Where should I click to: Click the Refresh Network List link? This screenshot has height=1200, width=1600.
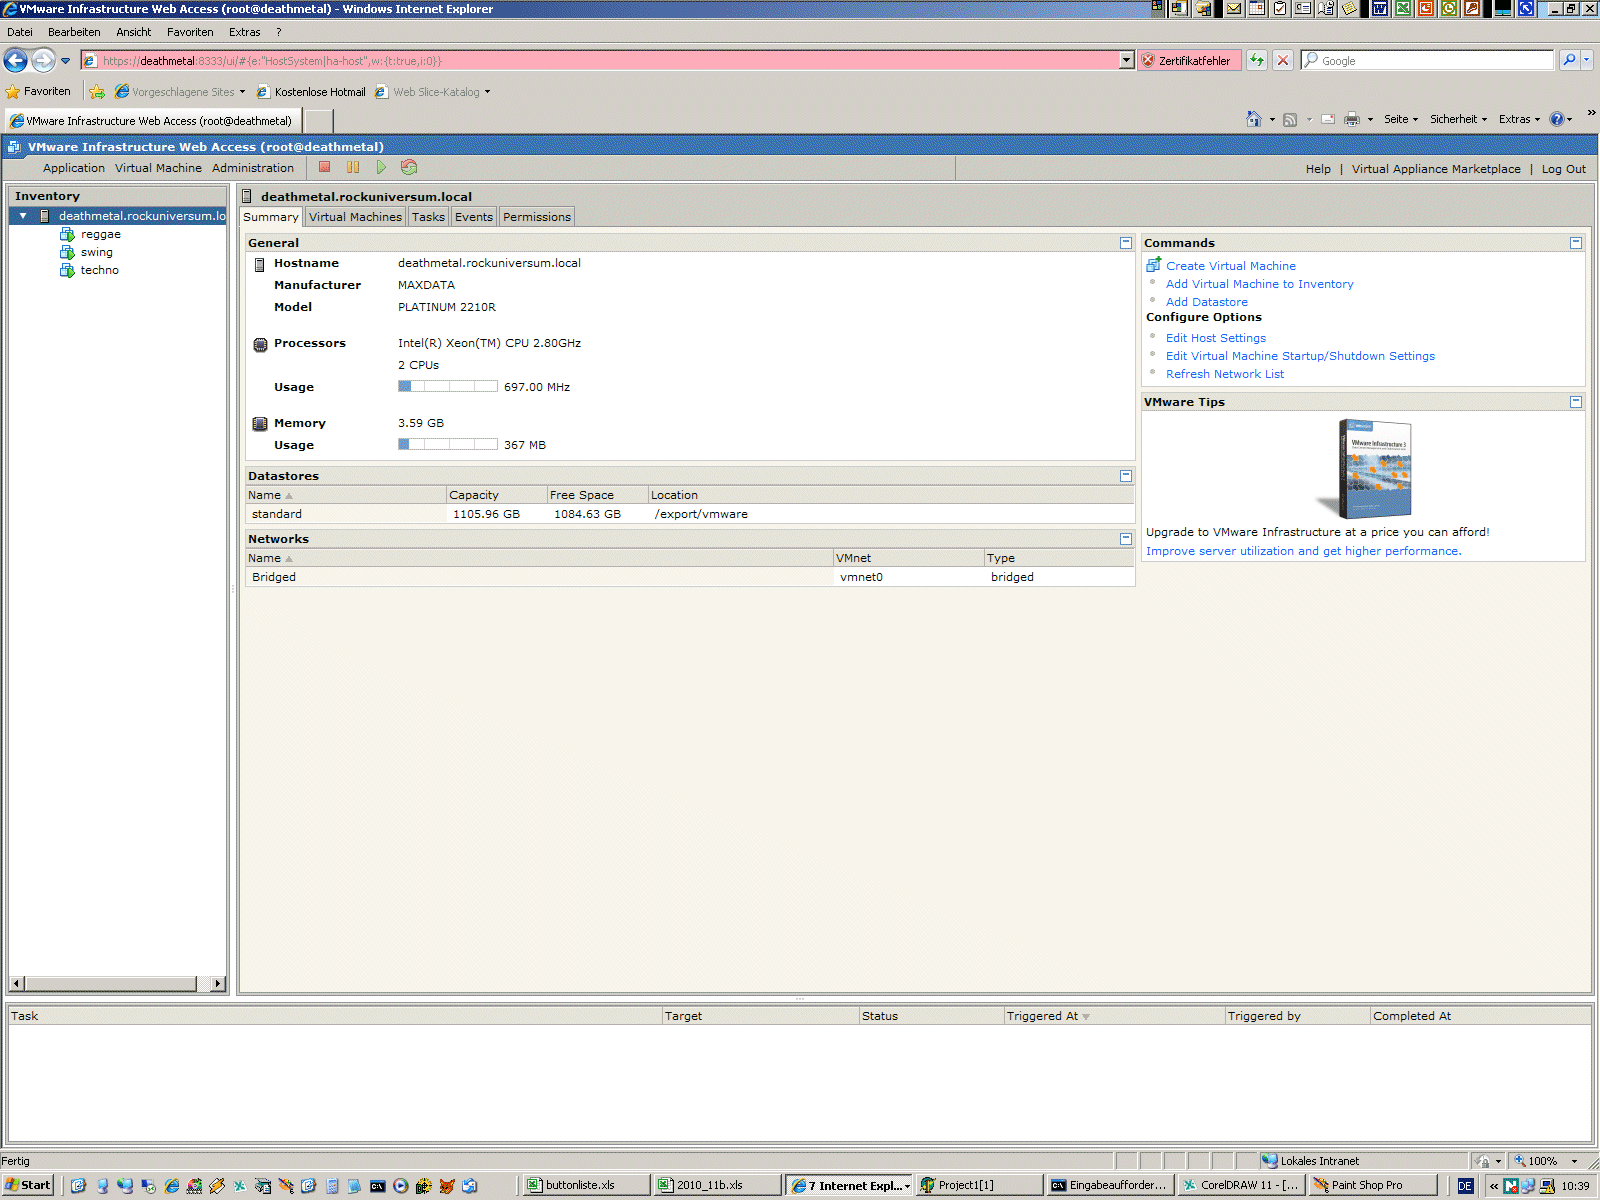(1225, 374)
